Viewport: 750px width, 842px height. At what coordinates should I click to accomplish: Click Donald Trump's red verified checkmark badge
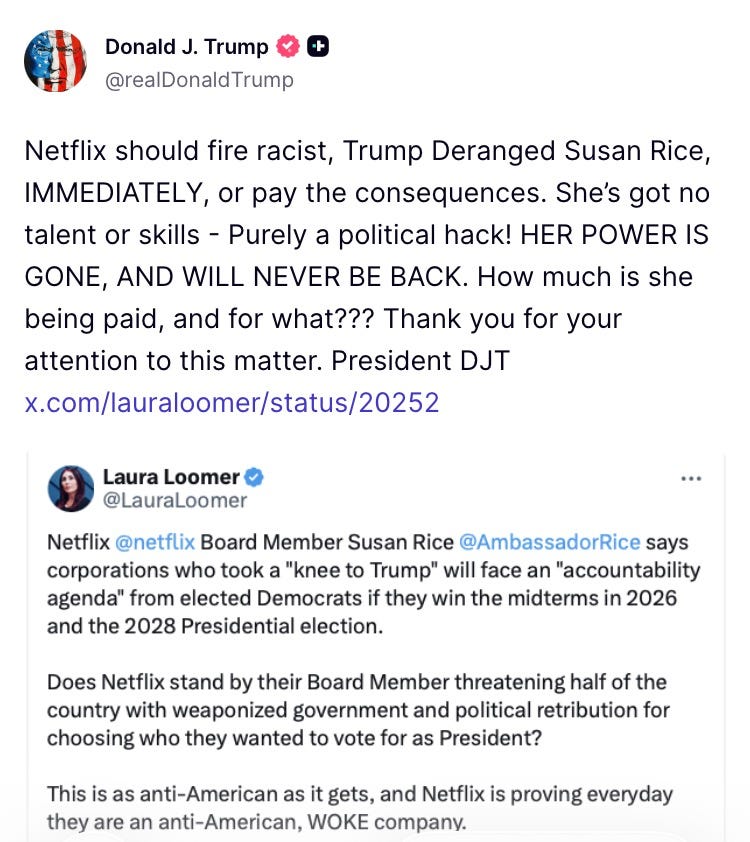[x=287, y=44]
